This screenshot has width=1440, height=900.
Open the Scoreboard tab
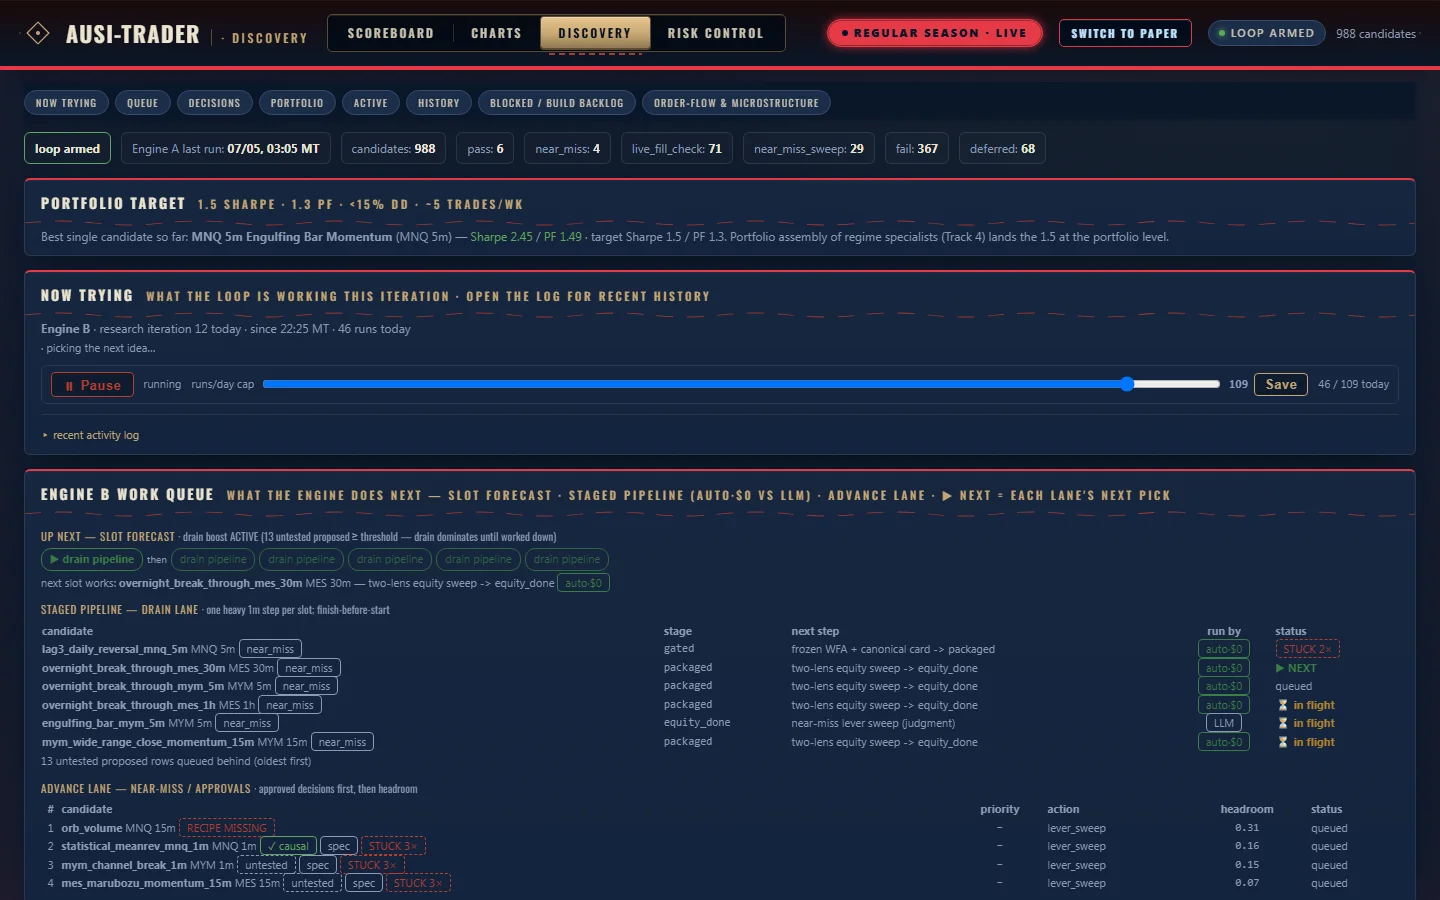391,33
